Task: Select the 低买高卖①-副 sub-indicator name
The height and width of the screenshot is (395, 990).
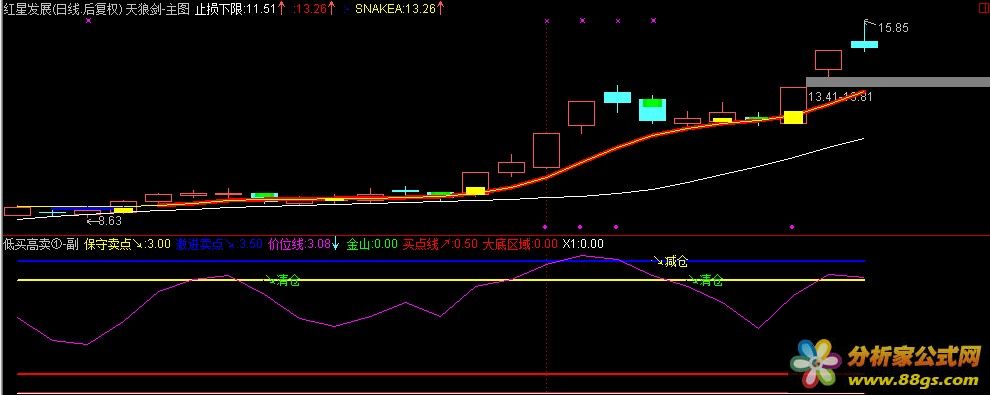Action: tap(41, 244)
